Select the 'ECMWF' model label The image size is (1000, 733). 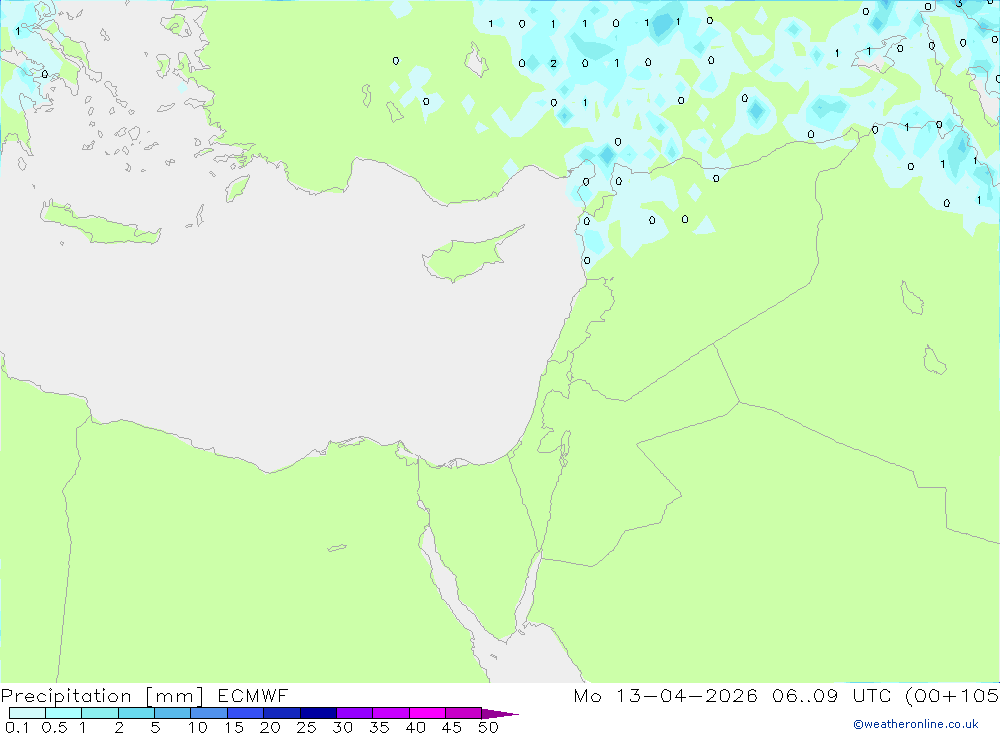tap(253, 695)
